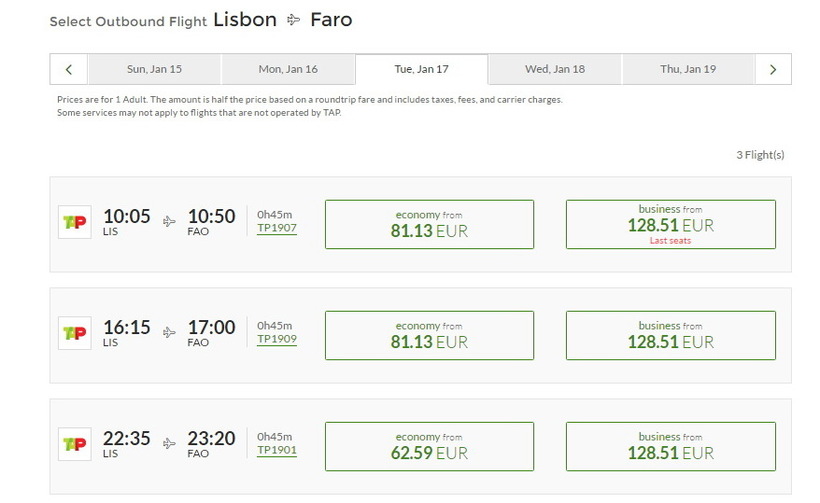Select the Tue, Jan 17 active tab

(421, 69)
